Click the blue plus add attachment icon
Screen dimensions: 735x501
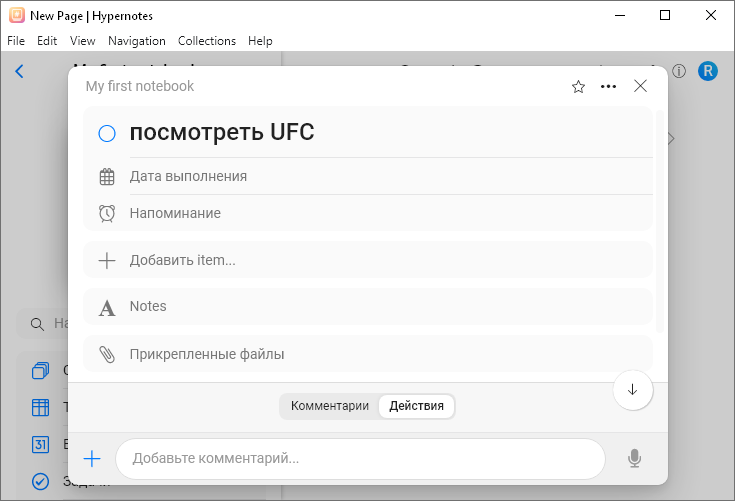click(92, 459)
